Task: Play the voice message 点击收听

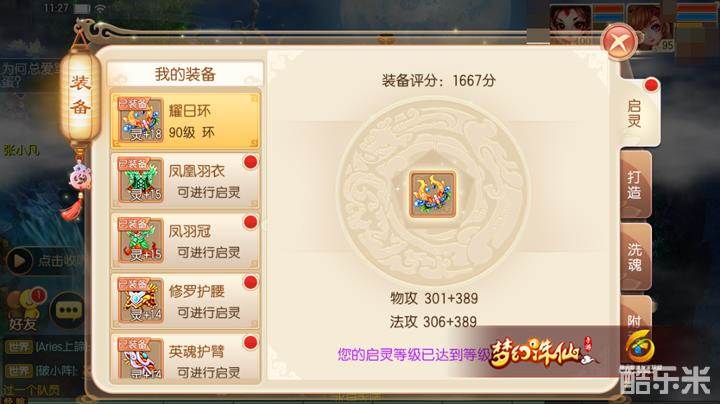Action: [44, 260]
